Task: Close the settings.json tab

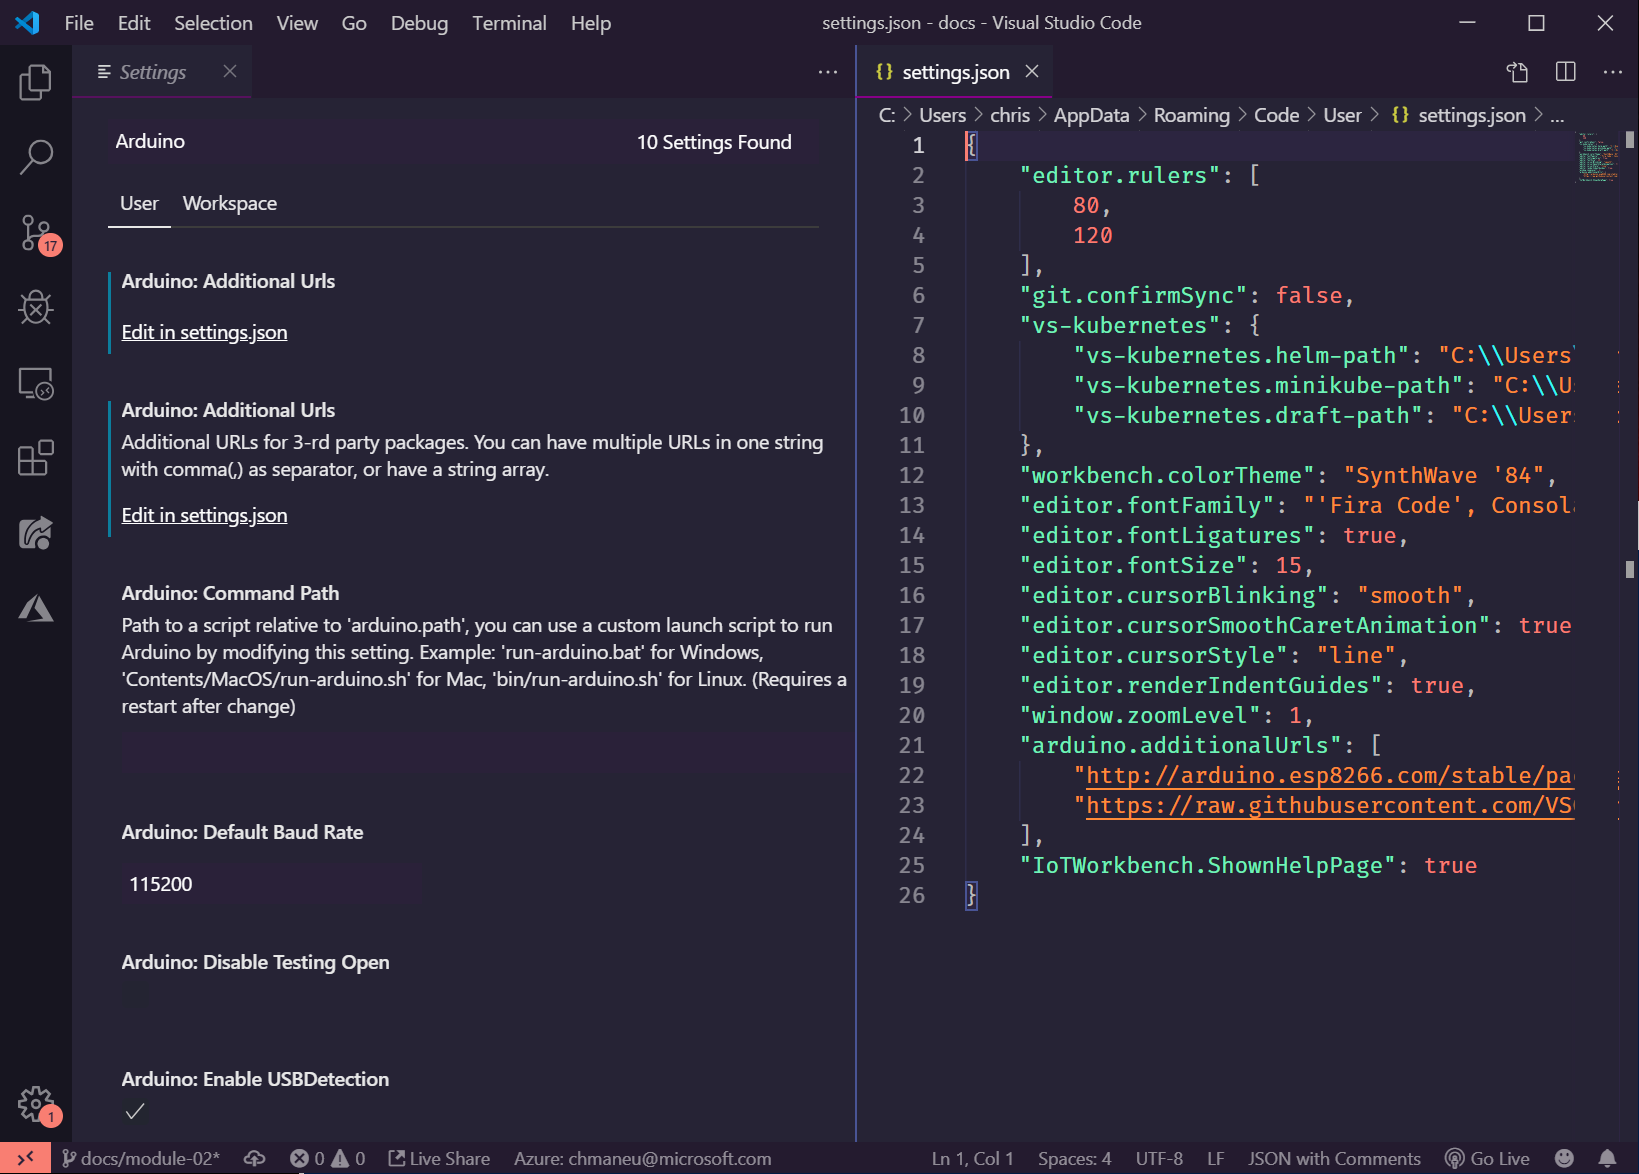Action: 1032,71
